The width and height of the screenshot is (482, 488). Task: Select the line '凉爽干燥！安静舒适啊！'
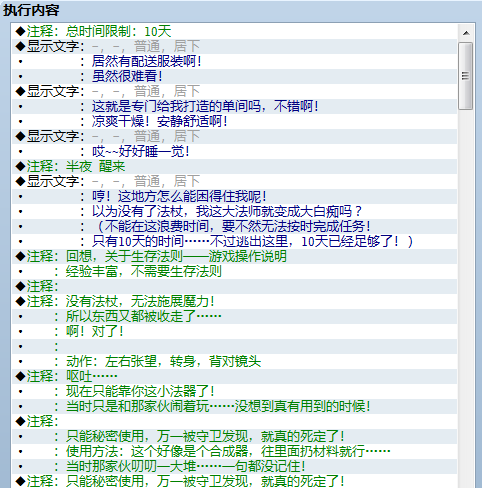point(234,121)
